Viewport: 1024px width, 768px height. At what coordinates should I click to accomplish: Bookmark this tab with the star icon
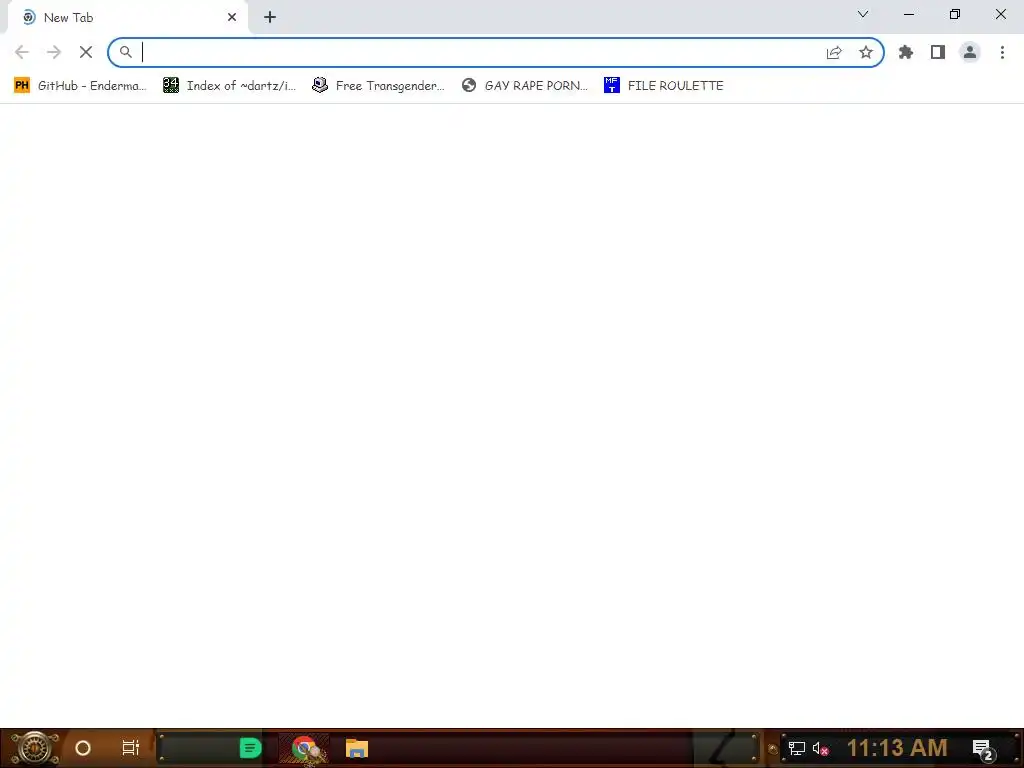(866, 52)
